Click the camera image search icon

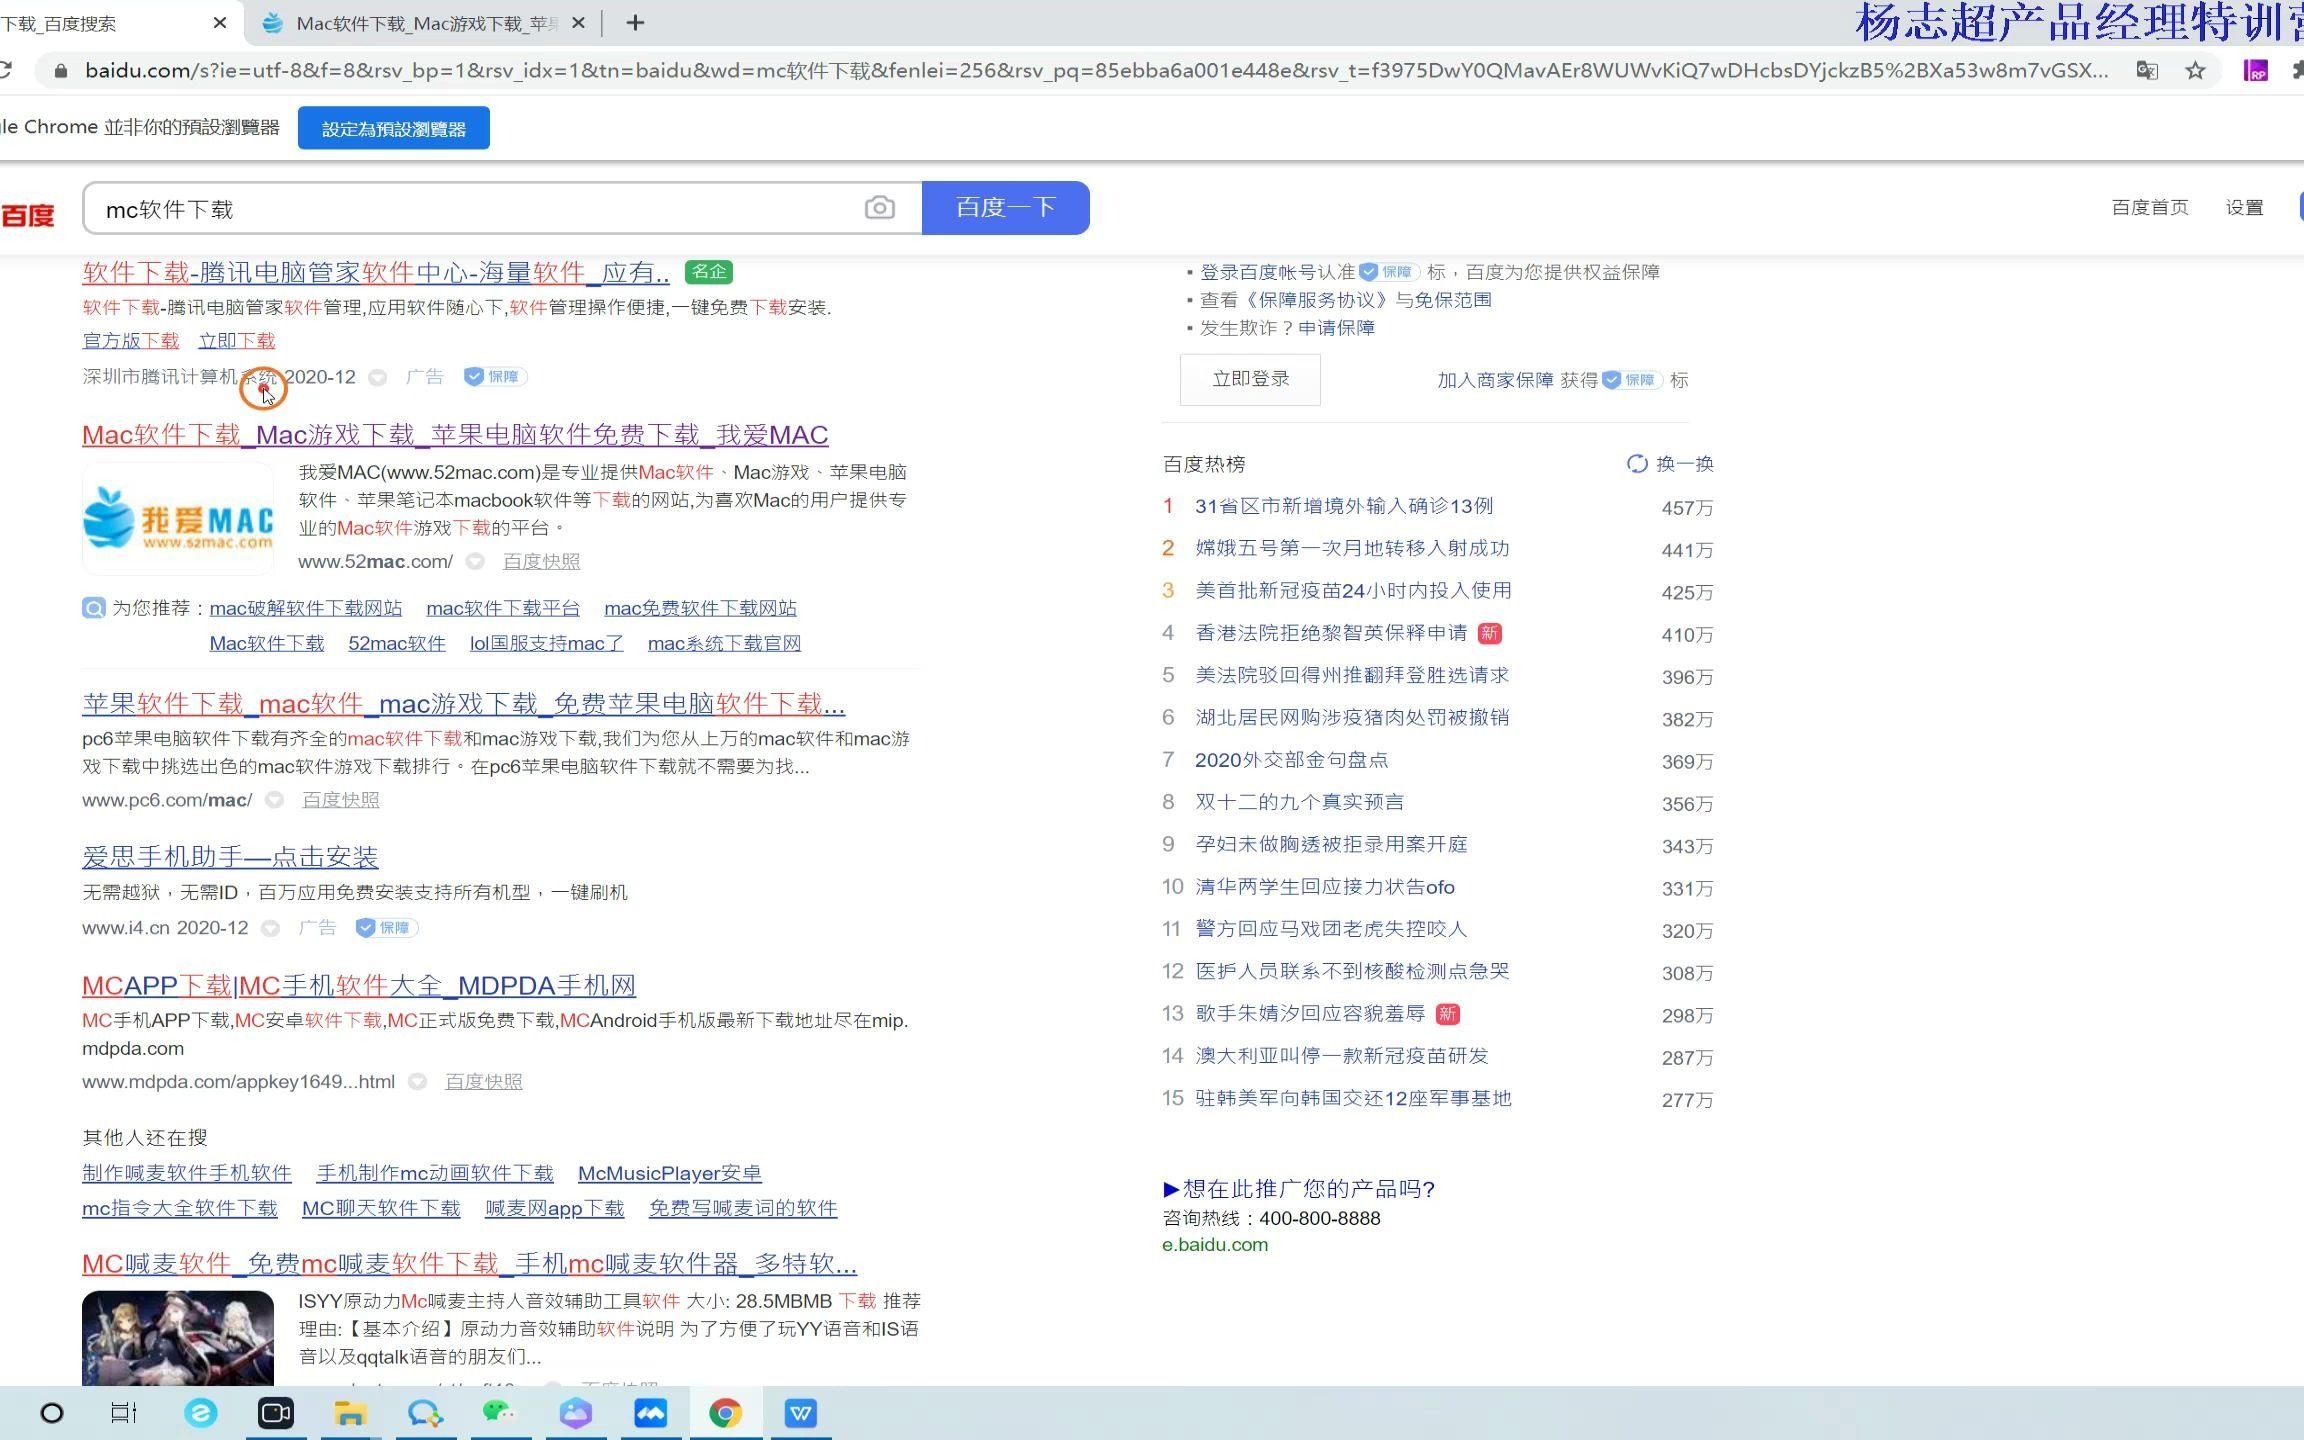coord(879,208)
